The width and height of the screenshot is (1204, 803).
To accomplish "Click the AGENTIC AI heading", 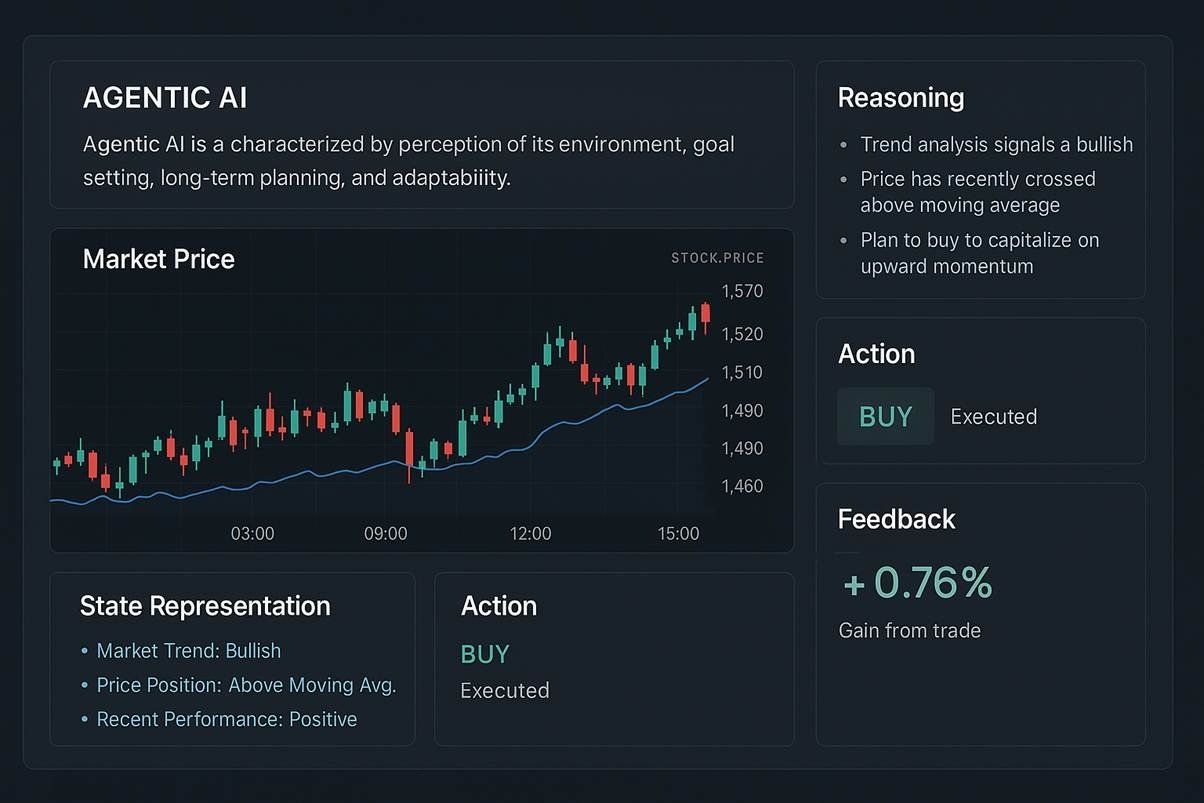I will coord(165,98).
